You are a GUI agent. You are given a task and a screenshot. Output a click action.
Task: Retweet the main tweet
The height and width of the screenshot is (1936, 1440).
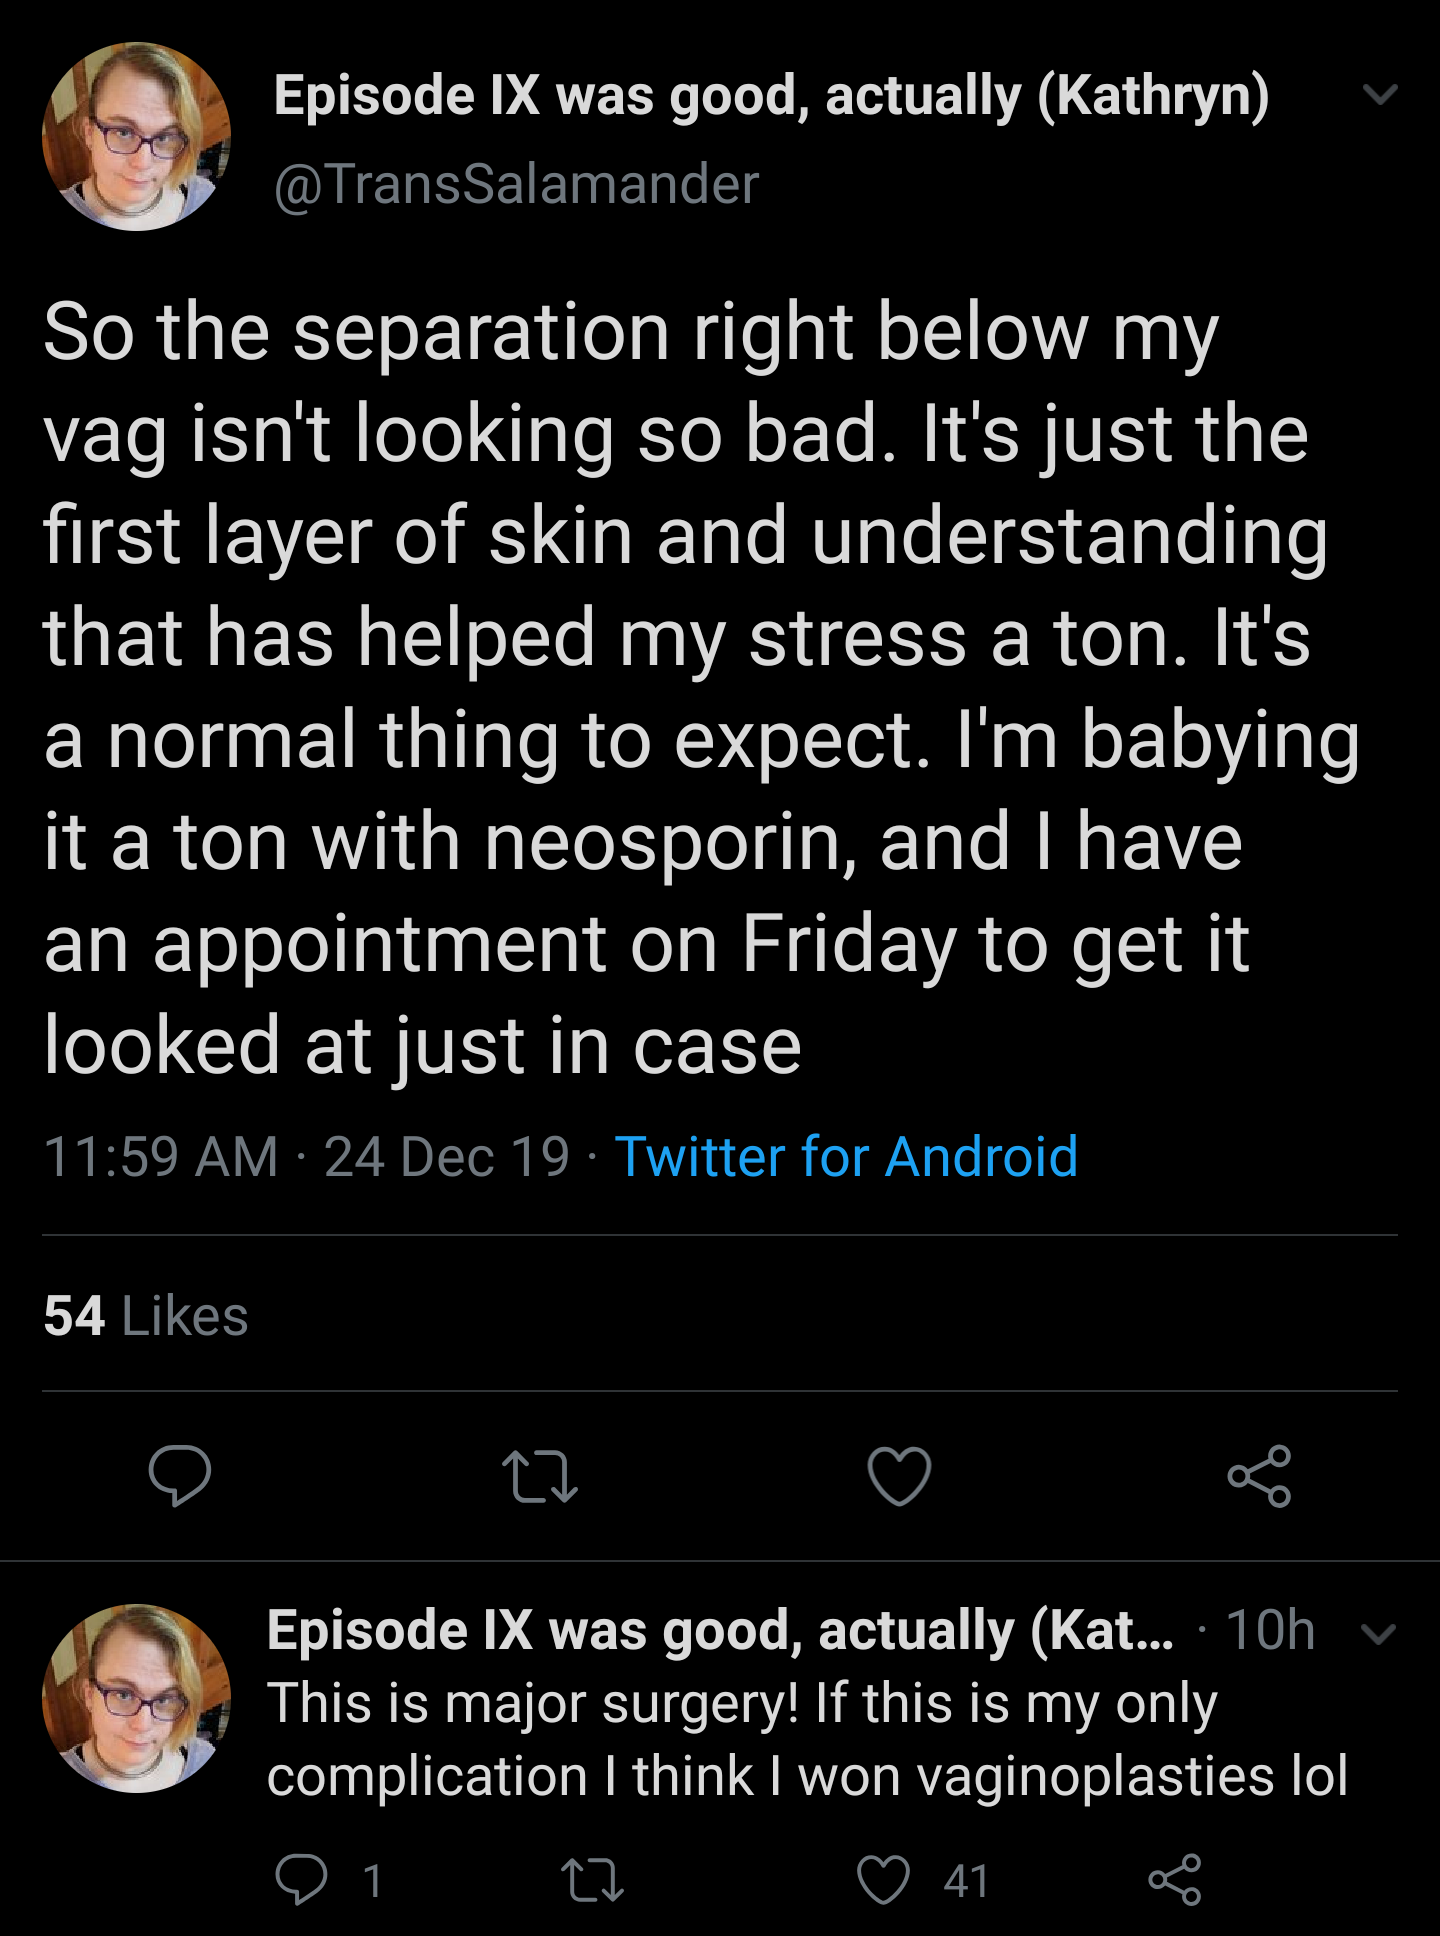click(x=539, y=1476)
